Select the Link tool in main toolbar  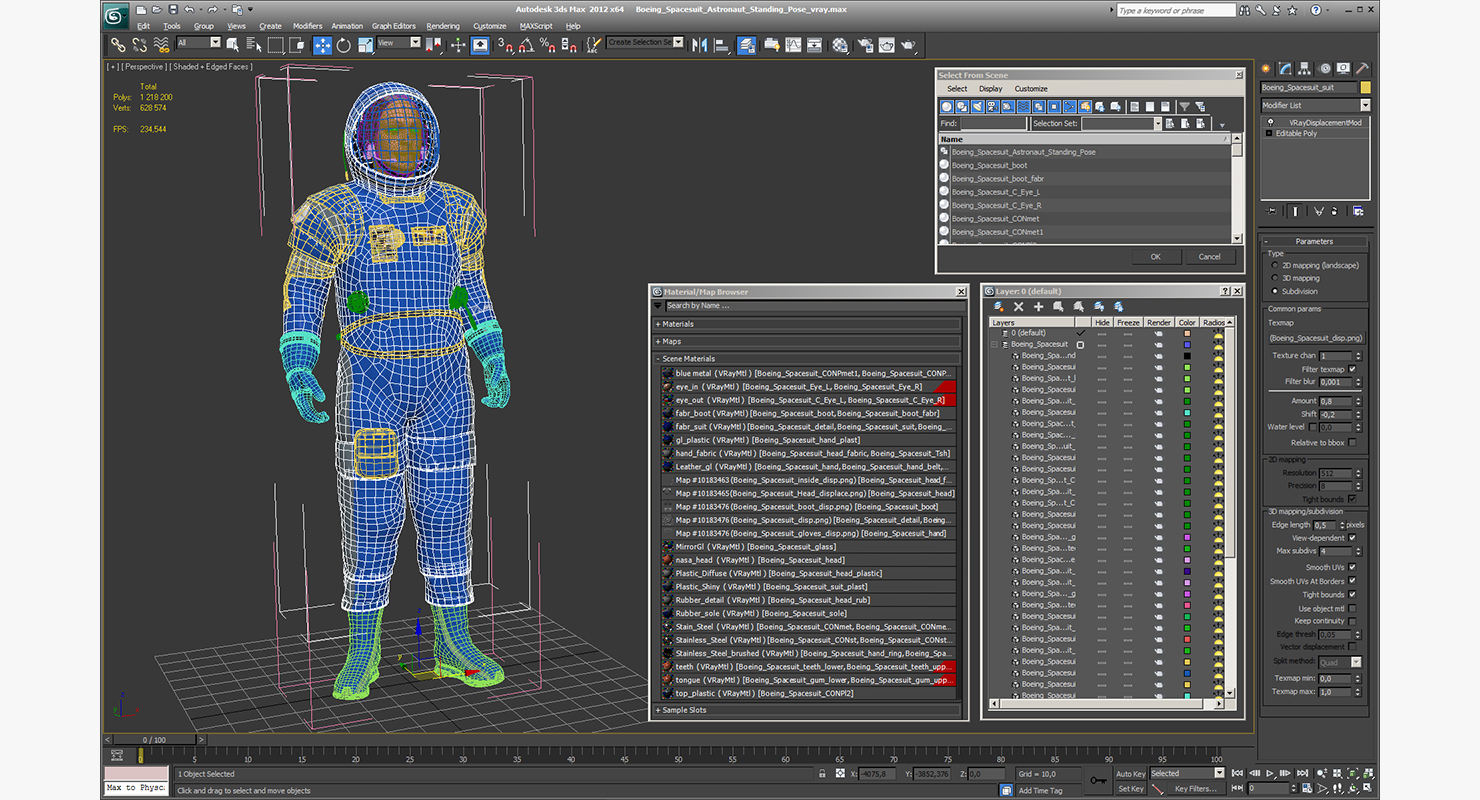coord(119,45)
